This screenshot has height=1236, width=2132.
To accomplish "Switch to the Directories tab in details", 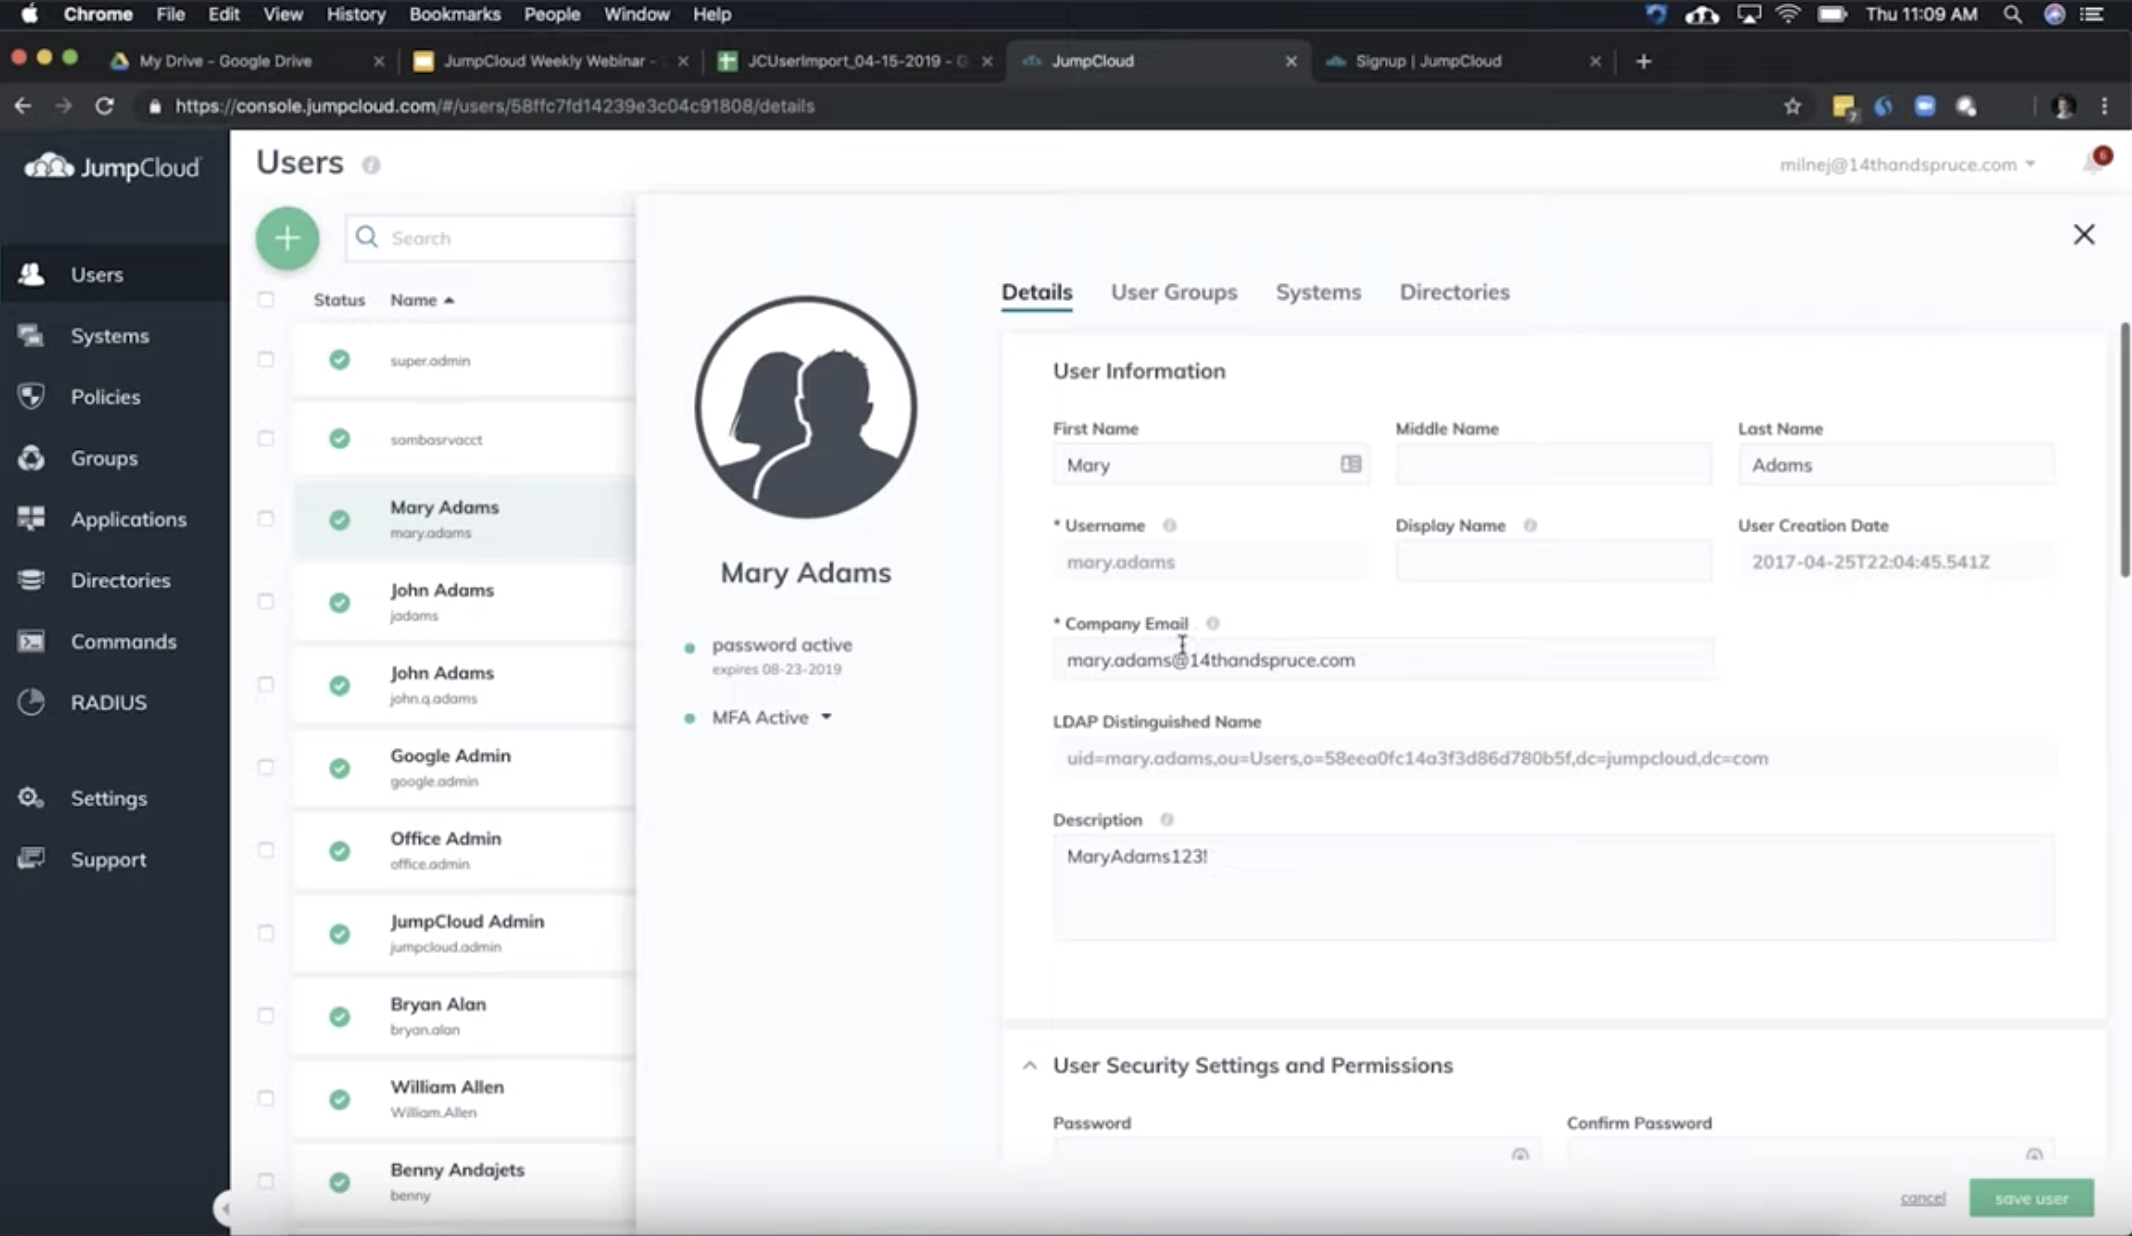I will point(1454,292).
